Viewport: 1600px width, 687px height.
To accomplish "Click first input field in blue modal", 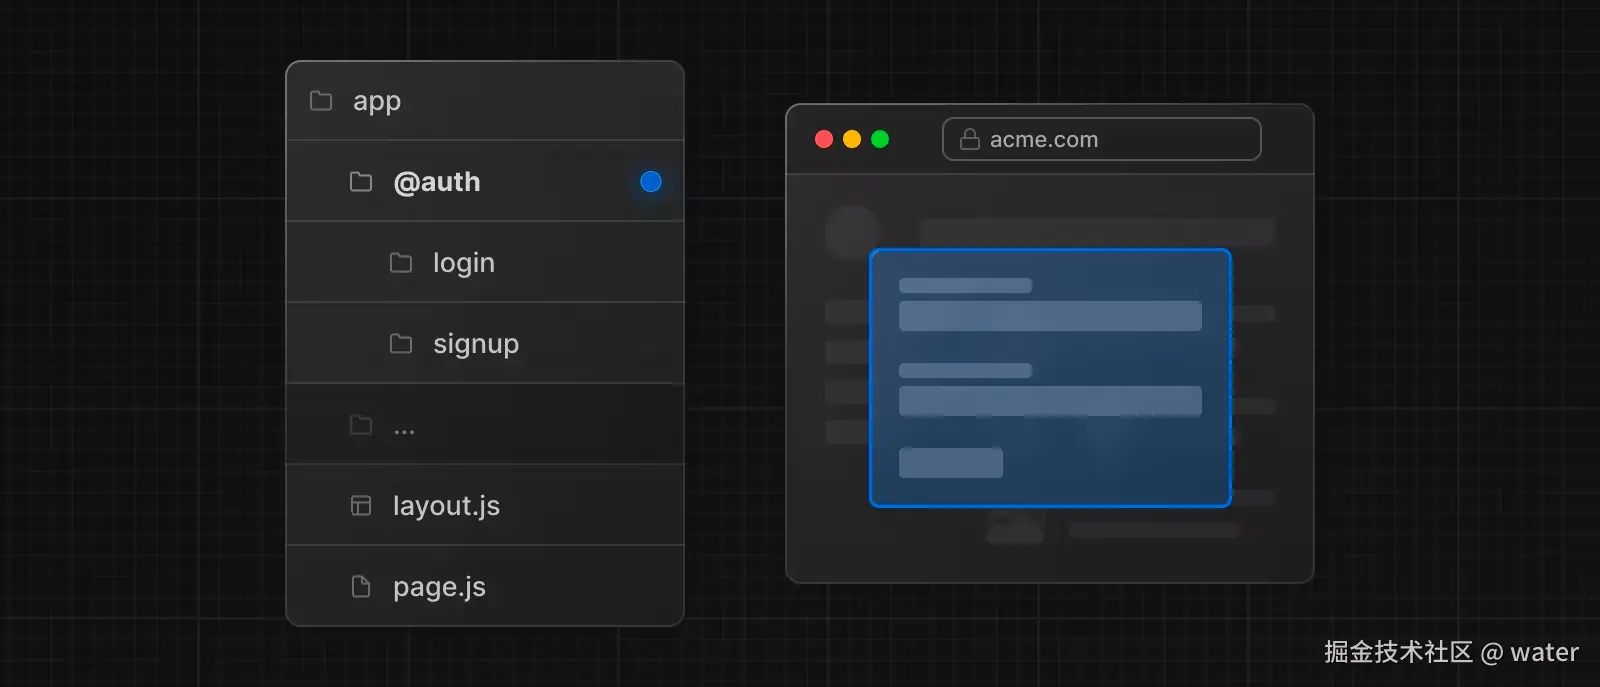I will coord(1050,316).
